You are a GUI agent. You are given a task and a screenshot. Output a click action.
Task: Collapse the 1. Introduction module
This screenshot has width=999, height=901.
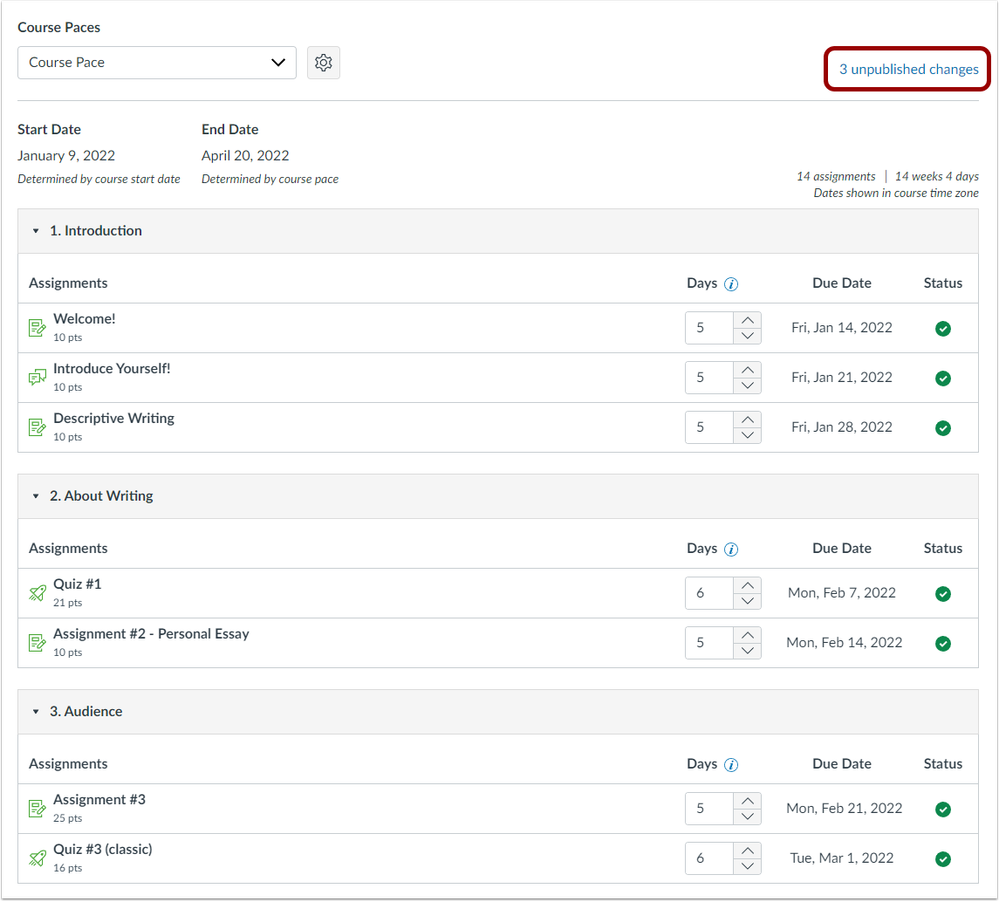pos(36,231)
